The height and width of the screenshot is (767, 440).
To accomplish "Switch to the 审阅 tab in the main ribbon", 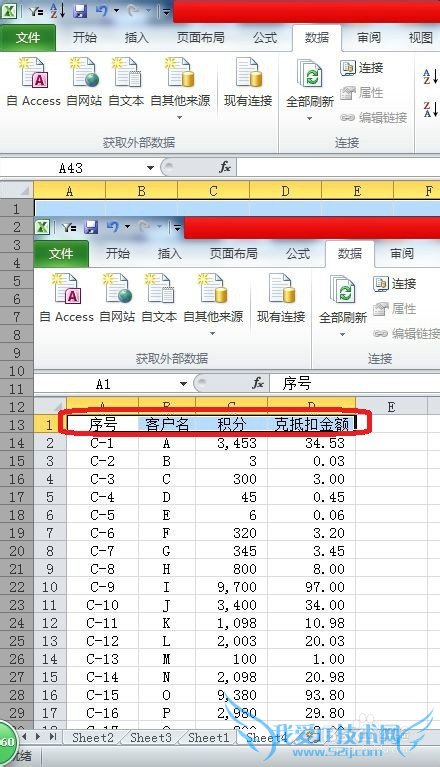I will click(x=369, y=38).
